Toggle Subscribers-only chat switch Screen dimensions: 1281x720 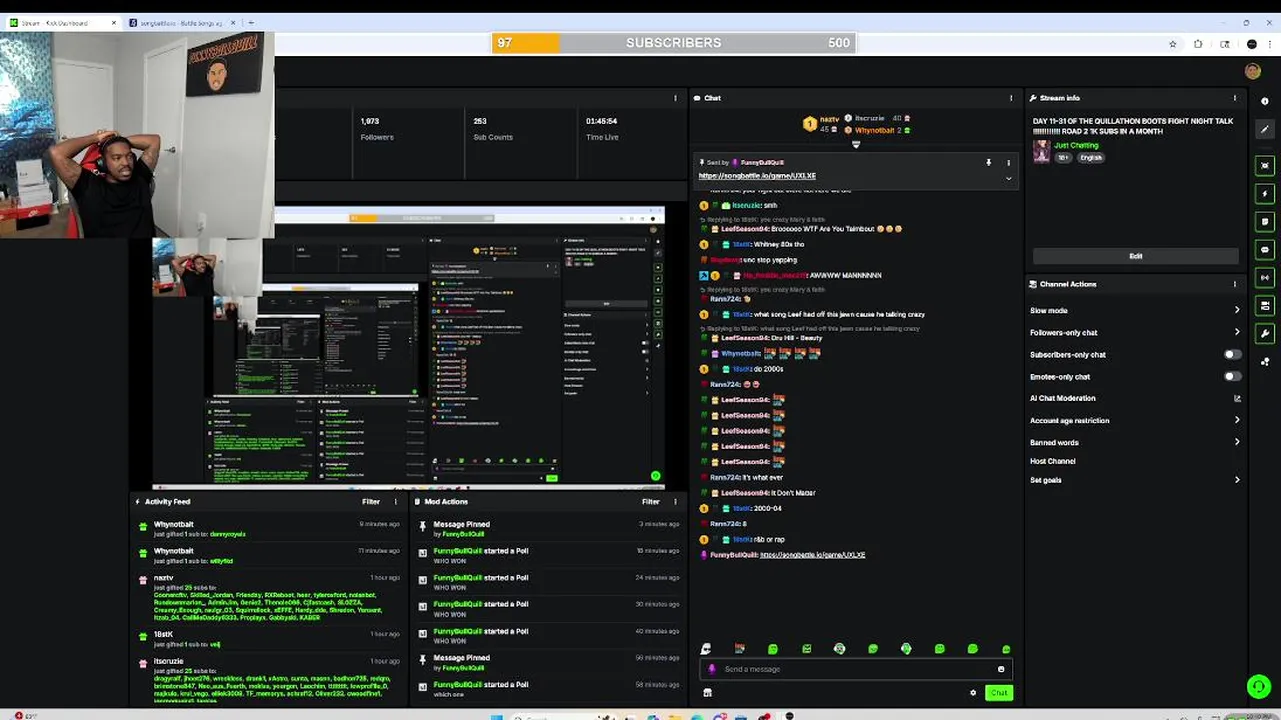click(x=1232, y=354)
